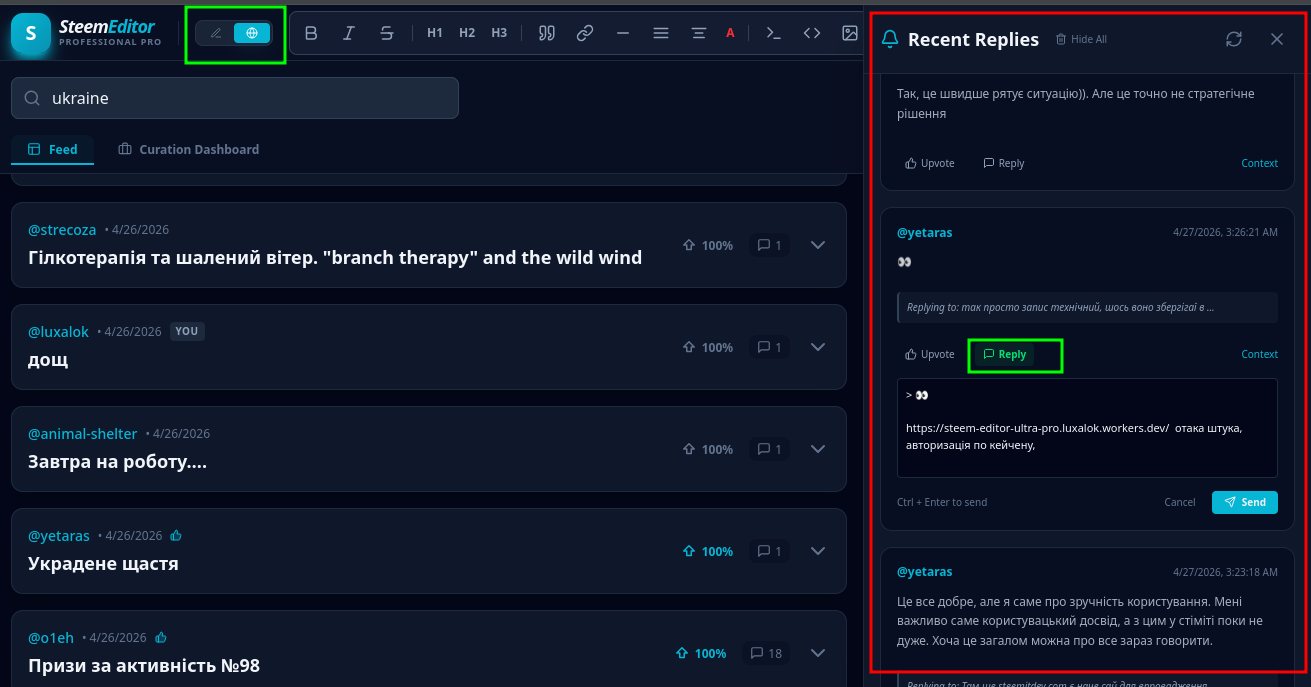Click the SteemEditor logo
This screenshot has width=1311, height=687.
[x=86, y=33]
